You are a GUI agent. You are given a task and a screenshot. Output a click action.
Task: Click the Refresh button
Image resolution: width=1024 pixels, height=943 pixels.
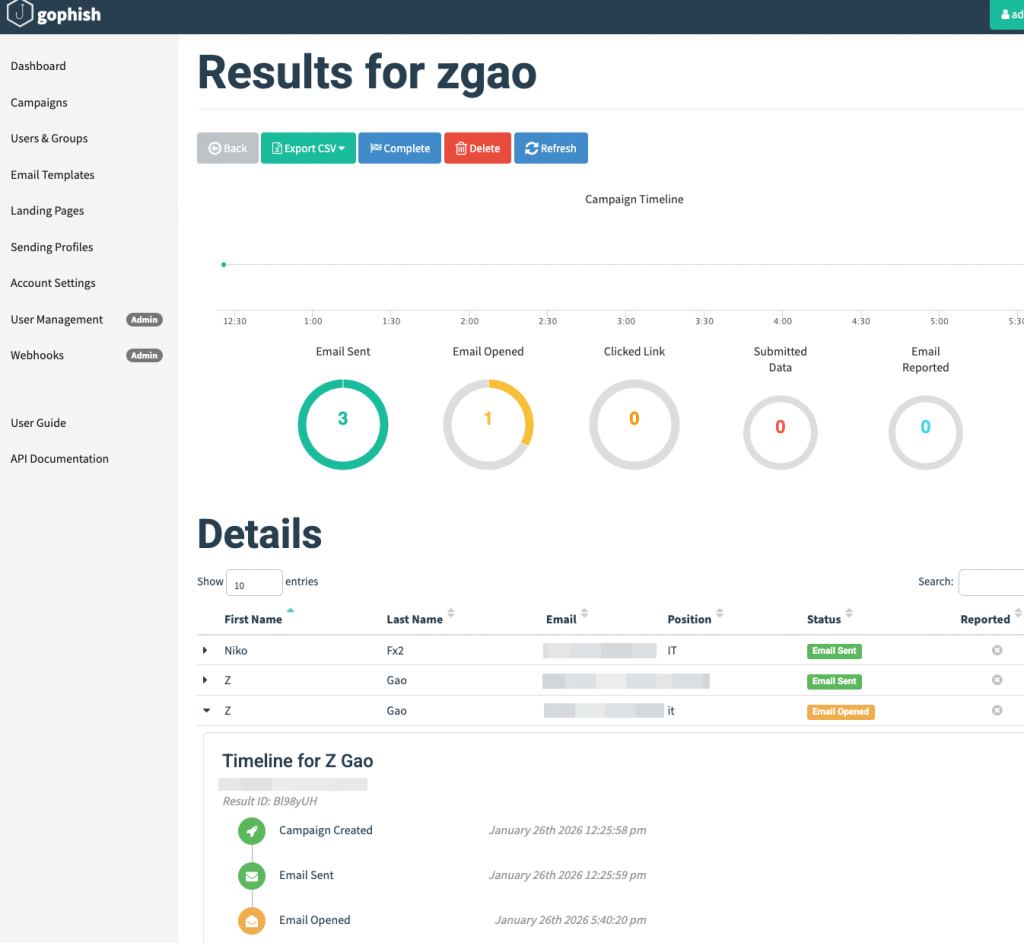tap(551, 148)
